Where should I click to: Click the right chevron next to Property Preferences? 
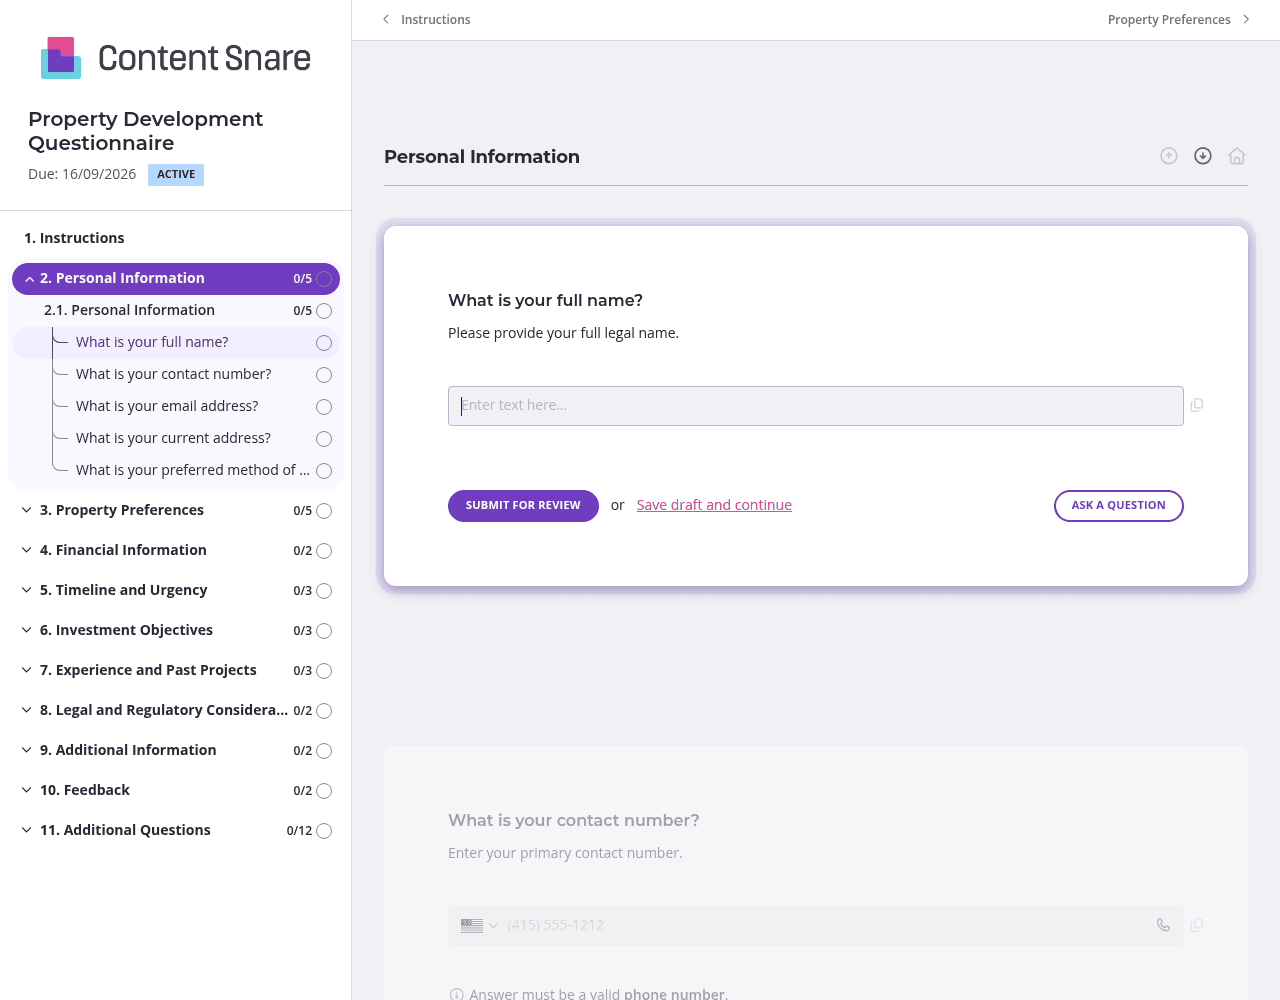1246,20
